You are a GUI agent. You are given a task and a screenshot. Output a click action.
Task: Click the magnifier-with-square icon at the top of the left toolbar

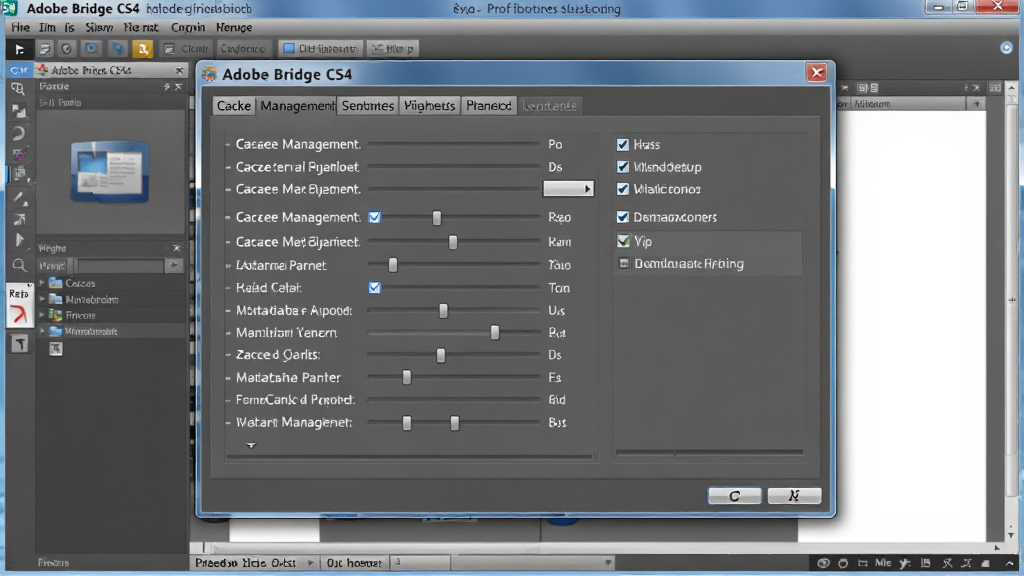pyautogui.click(x=18, y=89)
